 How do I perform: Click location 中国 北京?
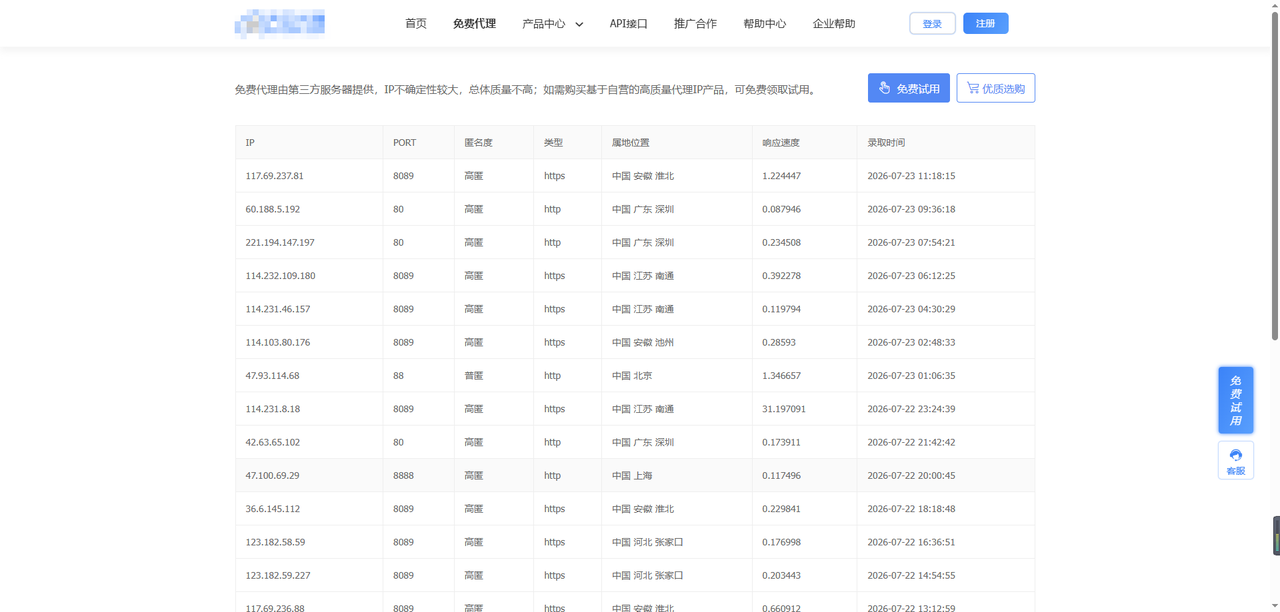(x=632, y=376)
